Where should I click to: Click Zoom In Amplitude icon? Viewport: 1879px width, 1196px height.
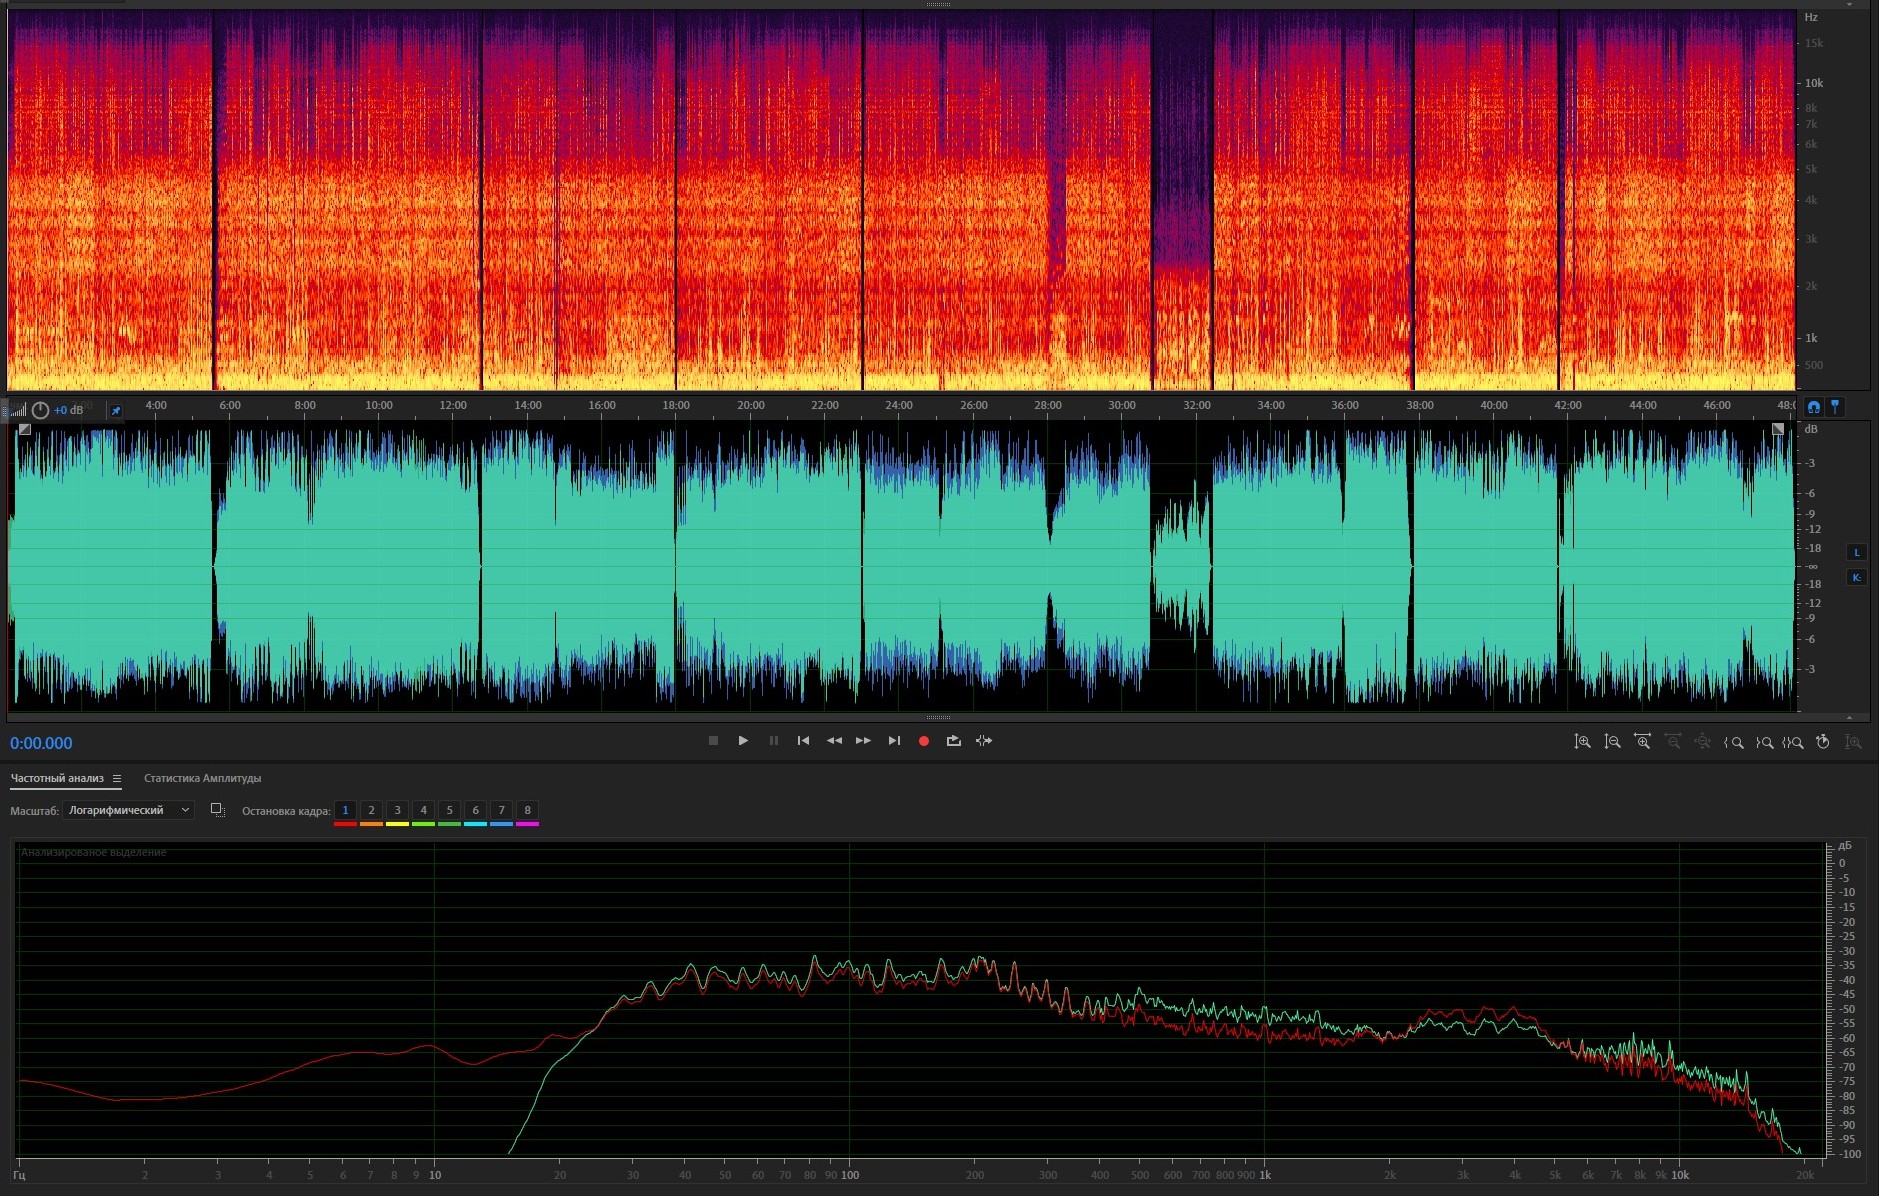1582,742
